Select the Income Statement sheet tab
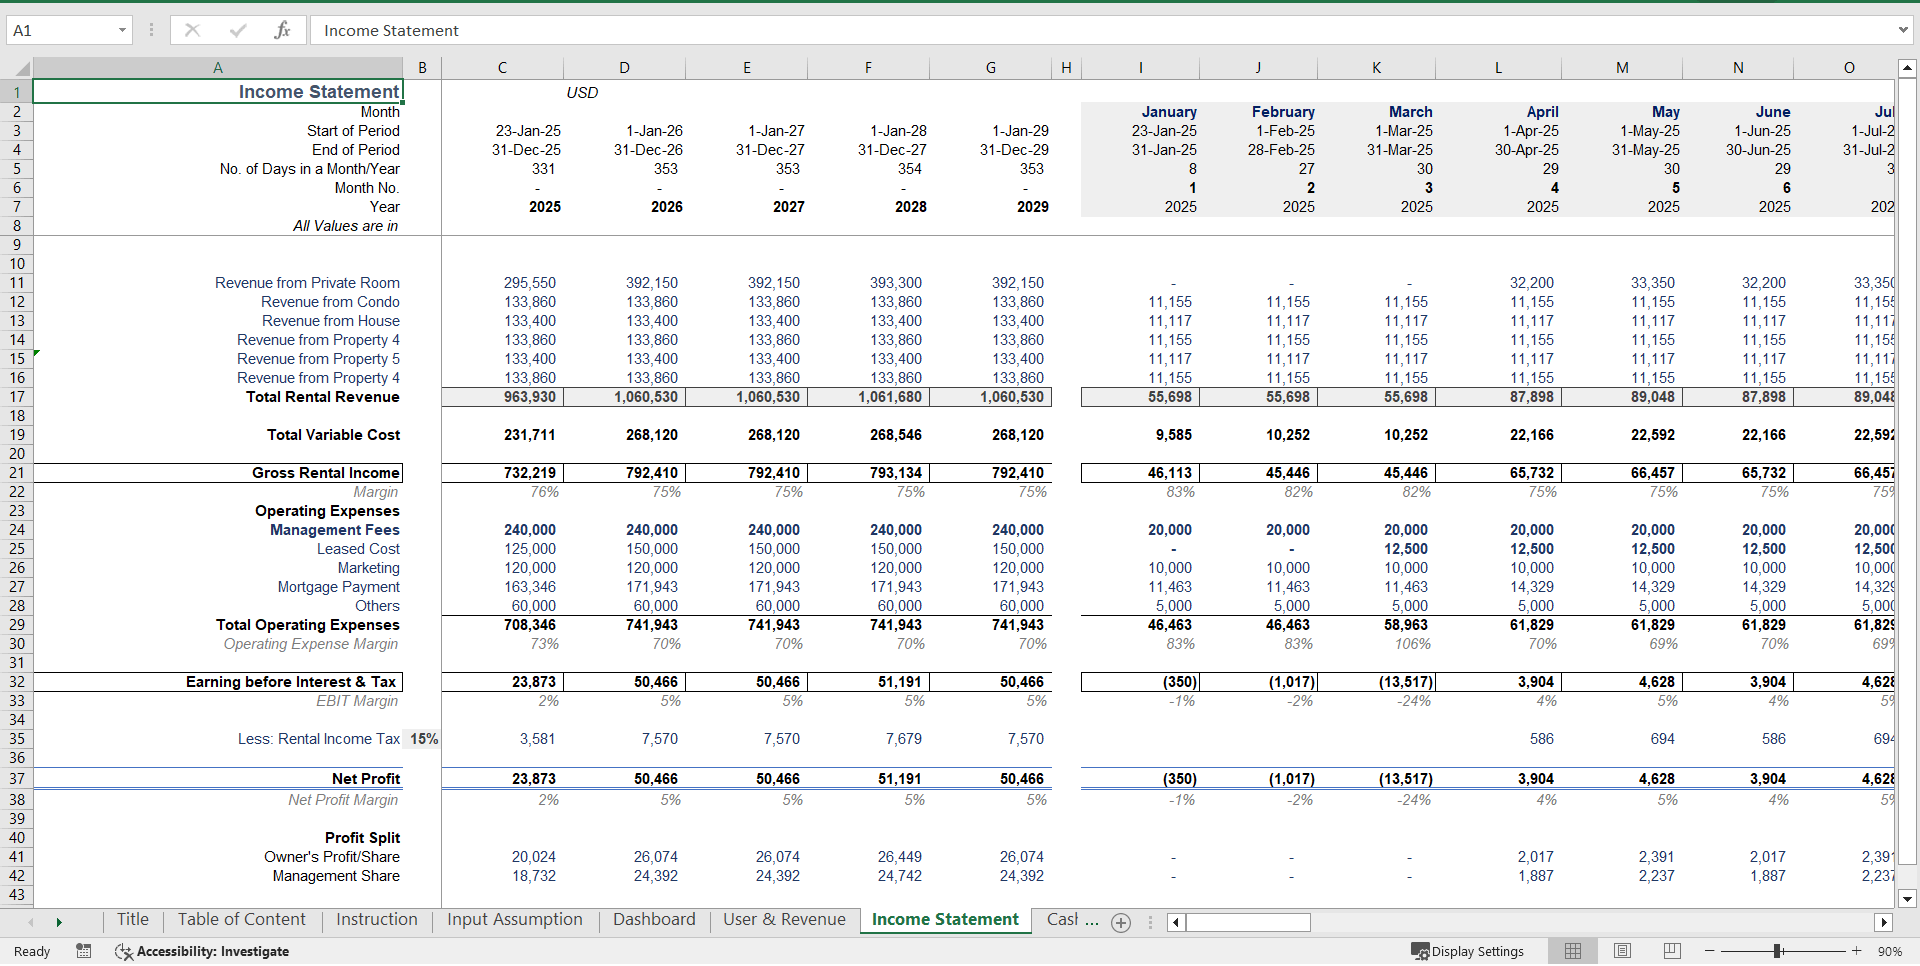This screenshot has height=966, width=1920. [945, 920]
